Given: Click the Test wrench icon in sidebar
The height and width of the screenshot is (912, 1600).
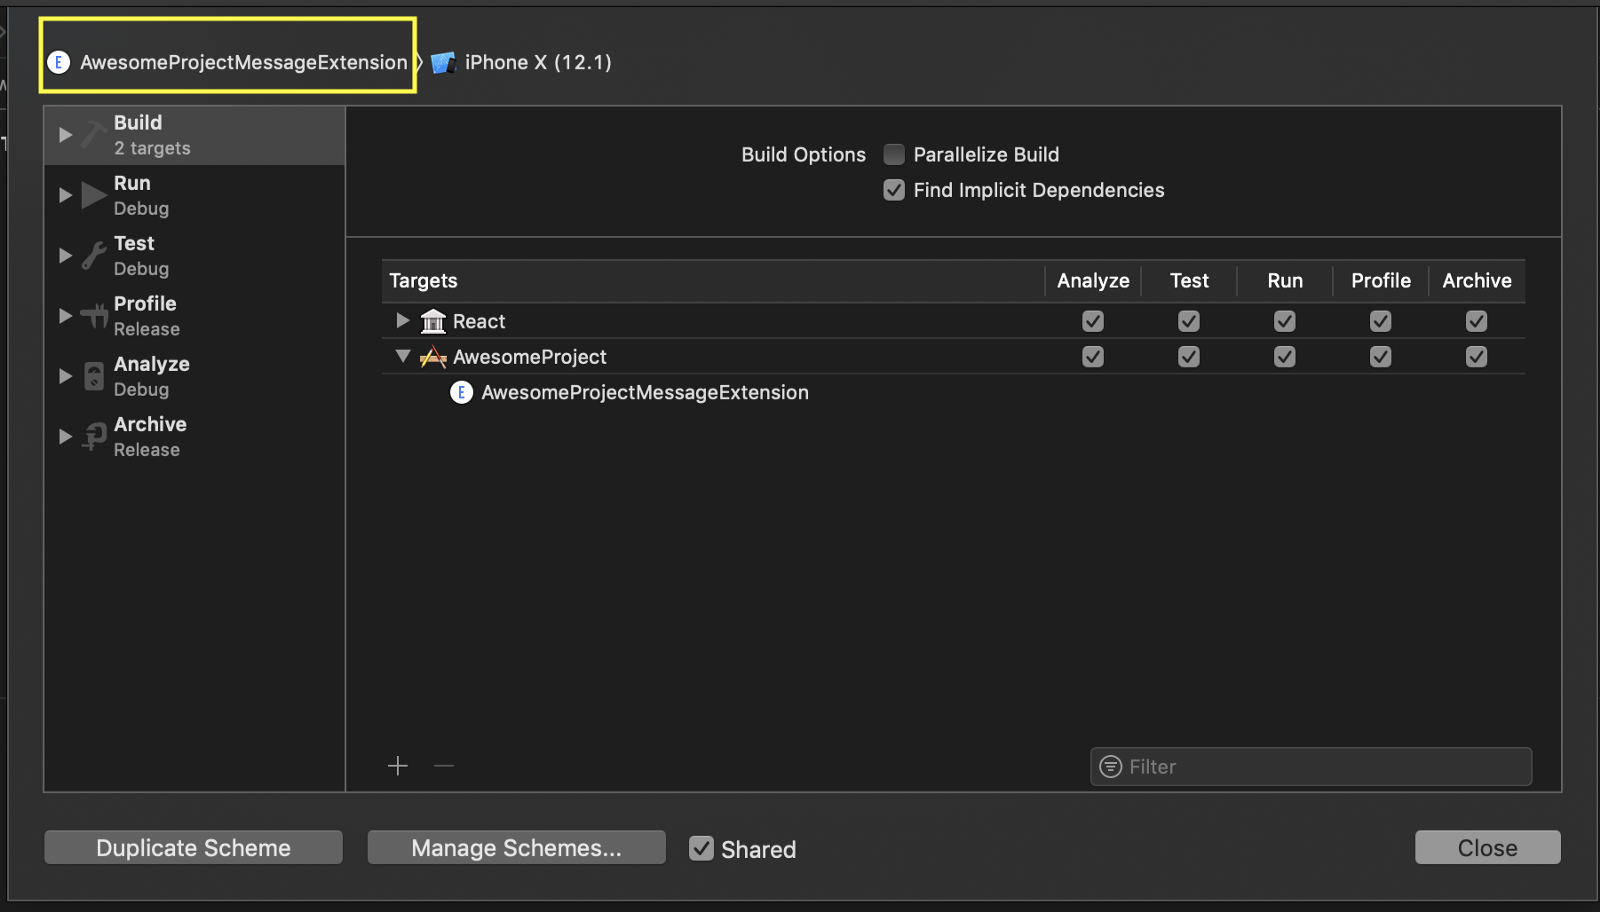Looking at the screenshot, I should (94, 255).
